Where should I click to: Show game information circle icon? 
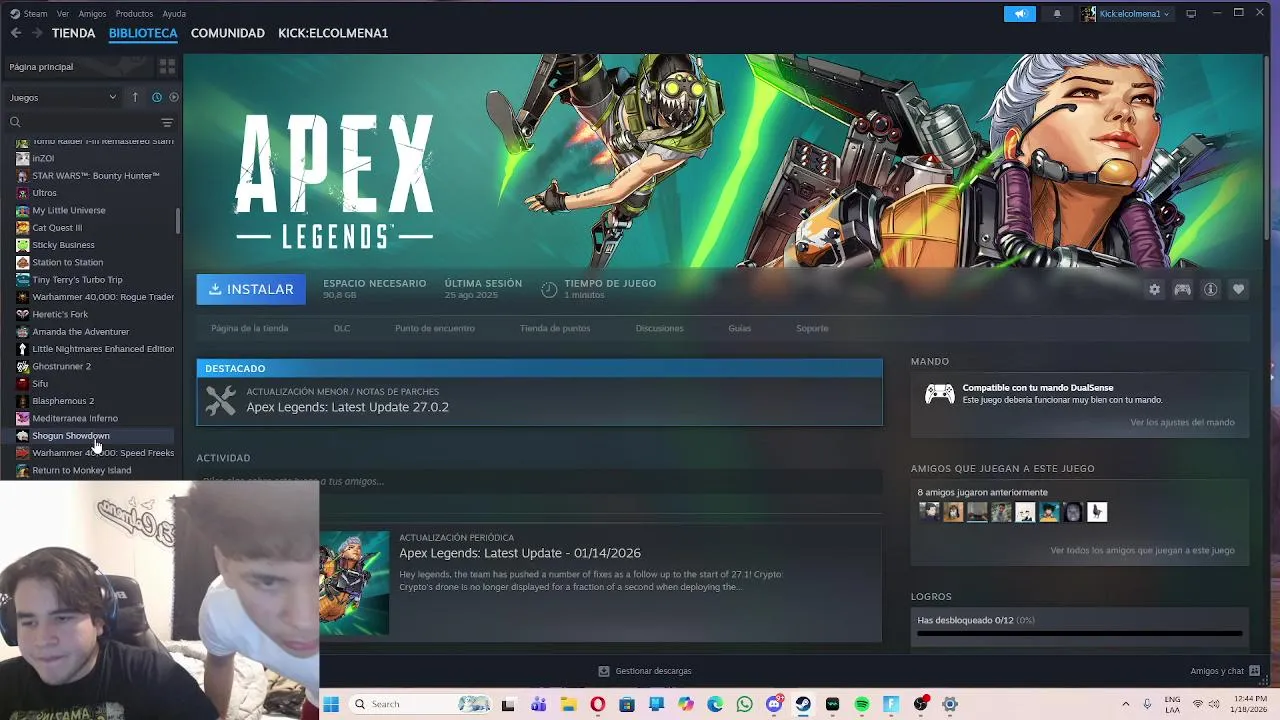tap(1210, 289)
